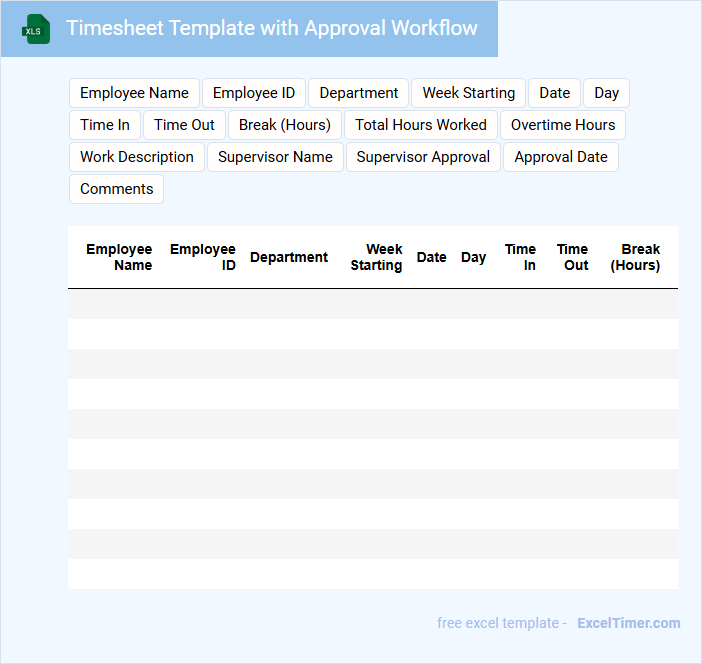
Task: Click the Day column header
Action: [x=473, y=257]
